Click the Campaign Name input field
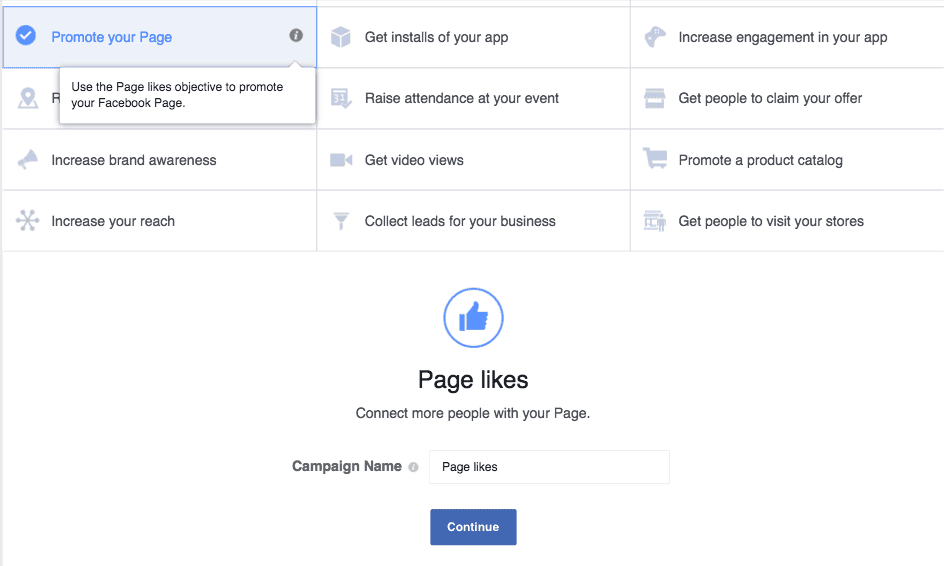944x566 pixels. click(x=549, y=467)
